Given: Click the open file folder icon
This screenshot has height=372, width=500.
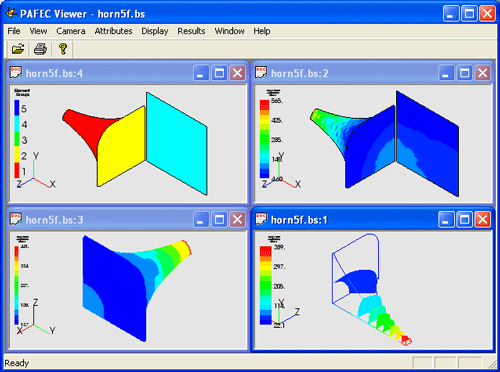Looking at the screenshot, I should click(x=18, y=49).
